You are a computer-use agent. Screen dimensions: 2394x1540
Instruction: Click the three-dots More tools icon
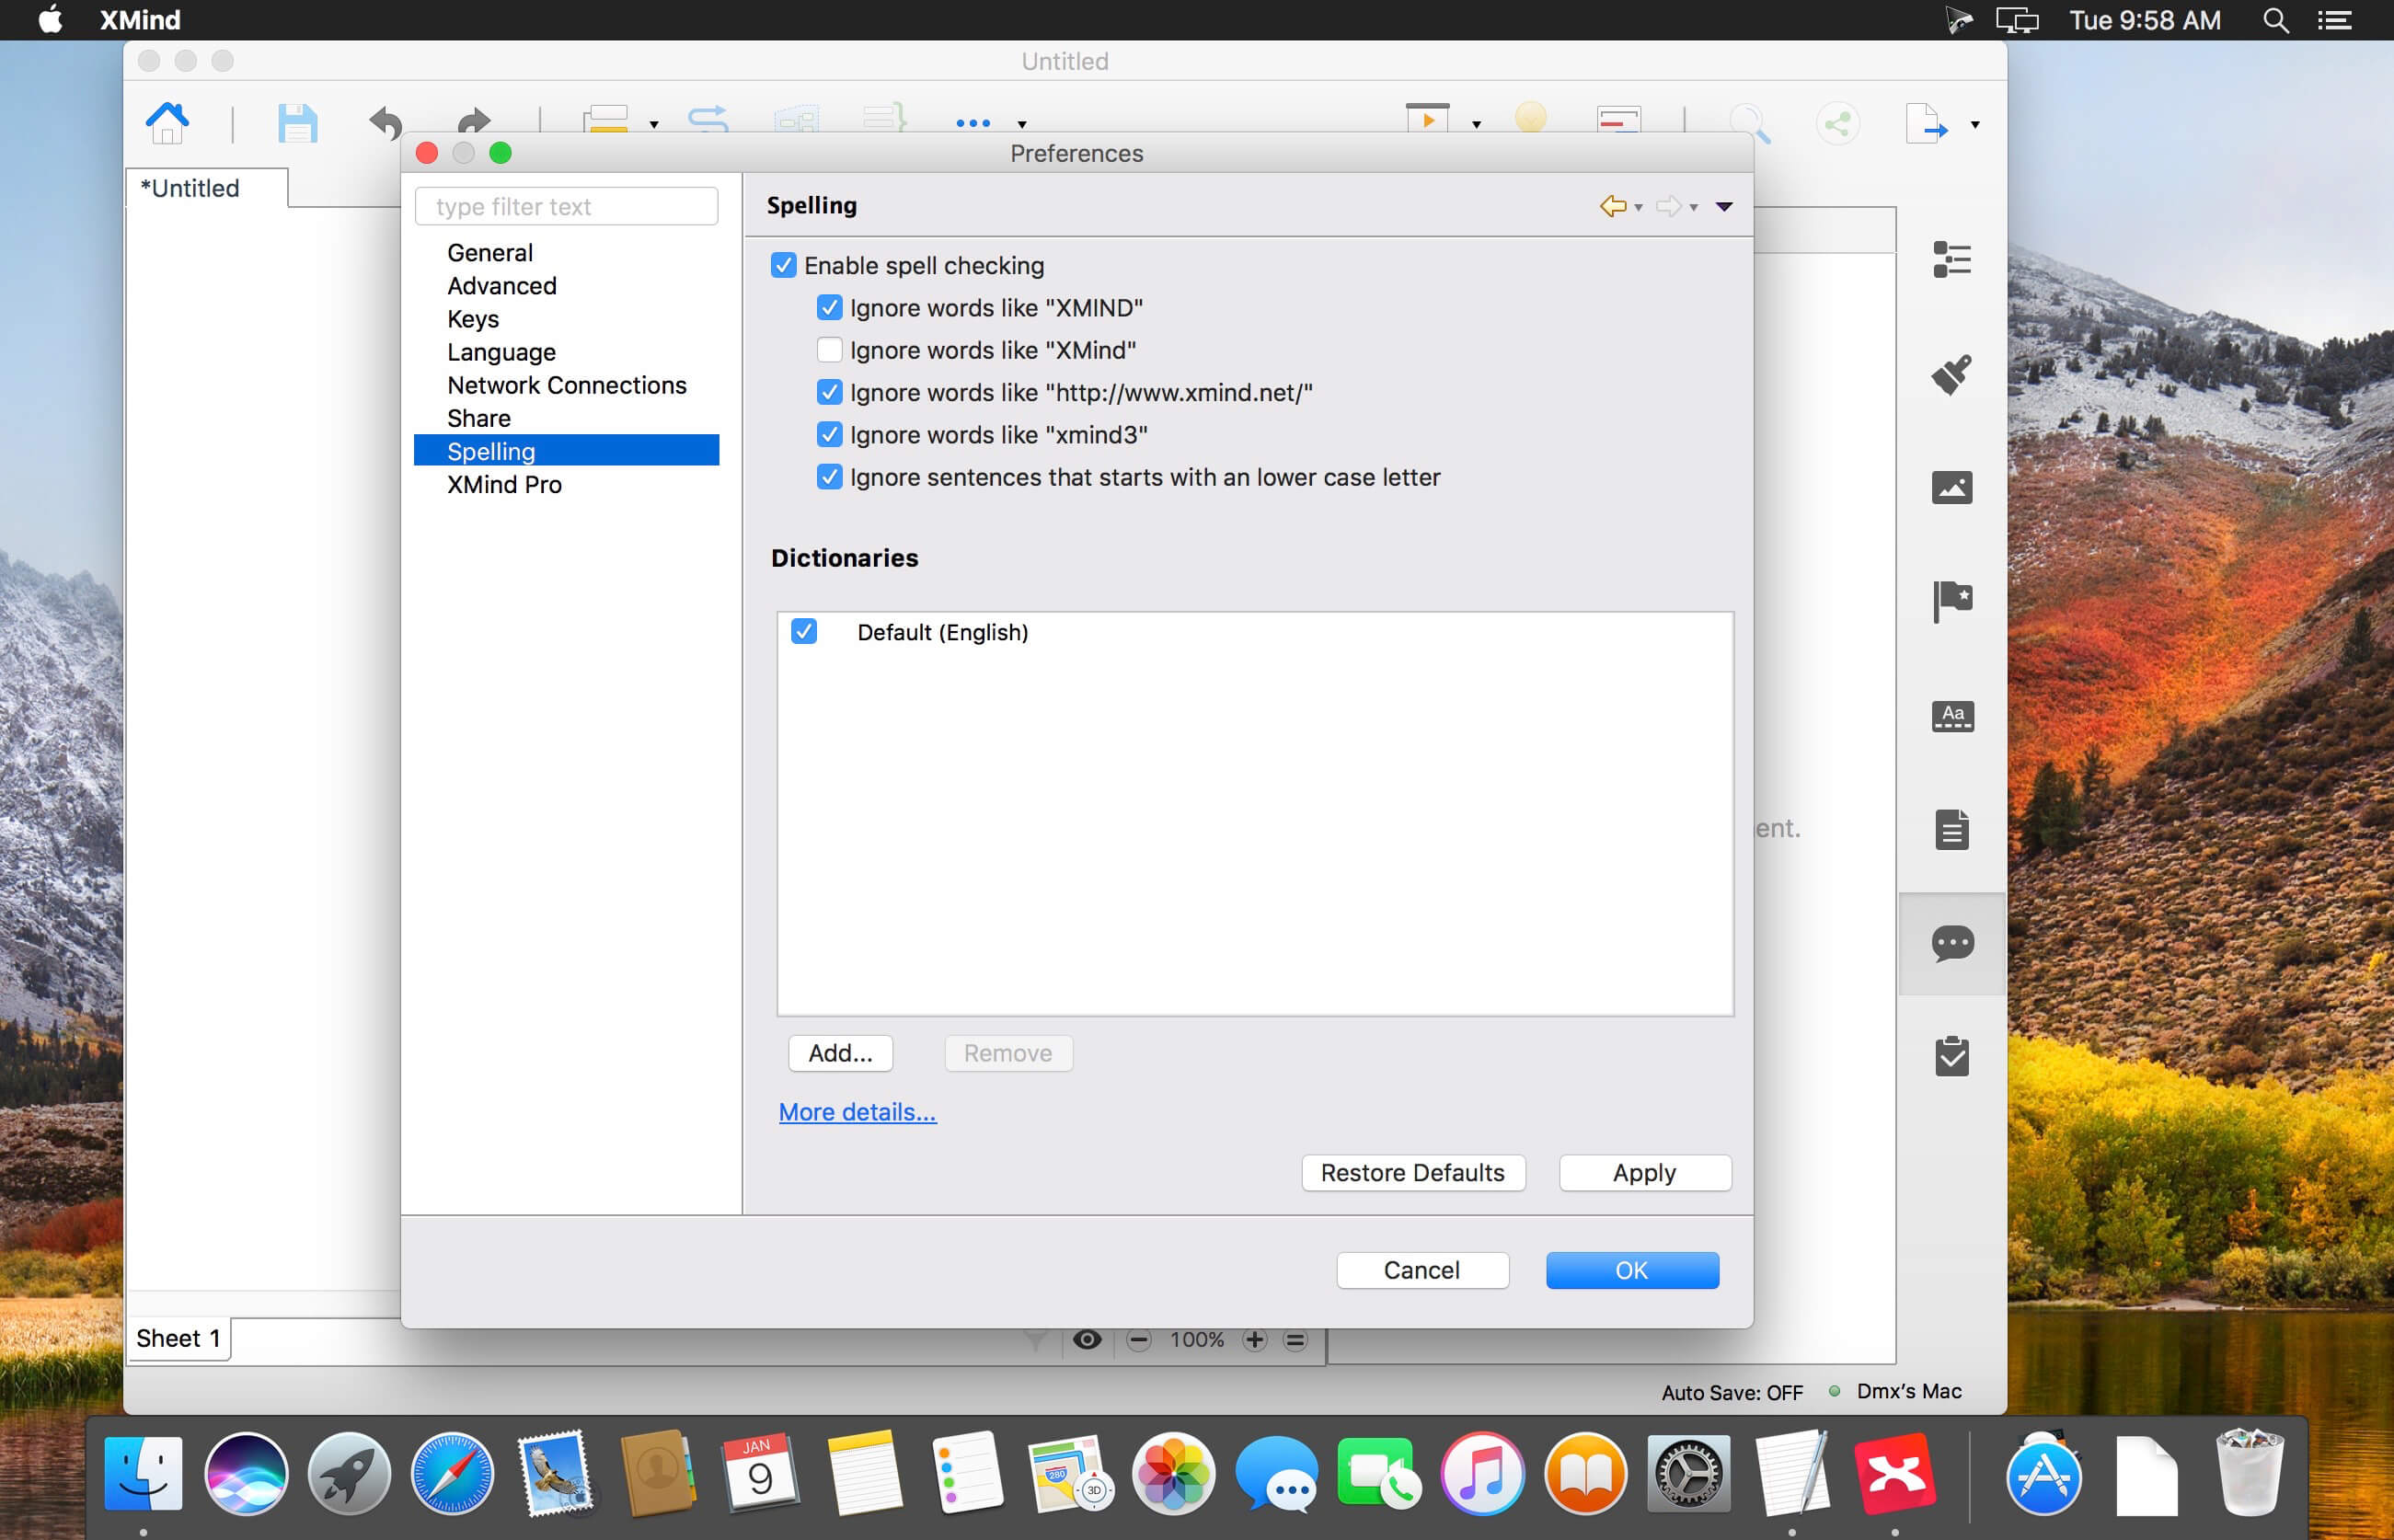973,123
